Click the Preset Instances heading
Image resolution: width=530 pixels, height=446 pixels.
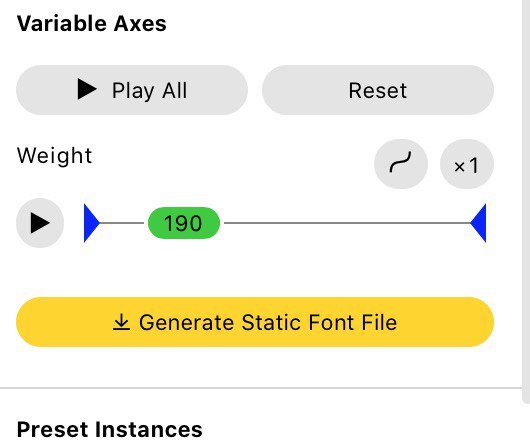pyautogui.click(x=110, y=429)
